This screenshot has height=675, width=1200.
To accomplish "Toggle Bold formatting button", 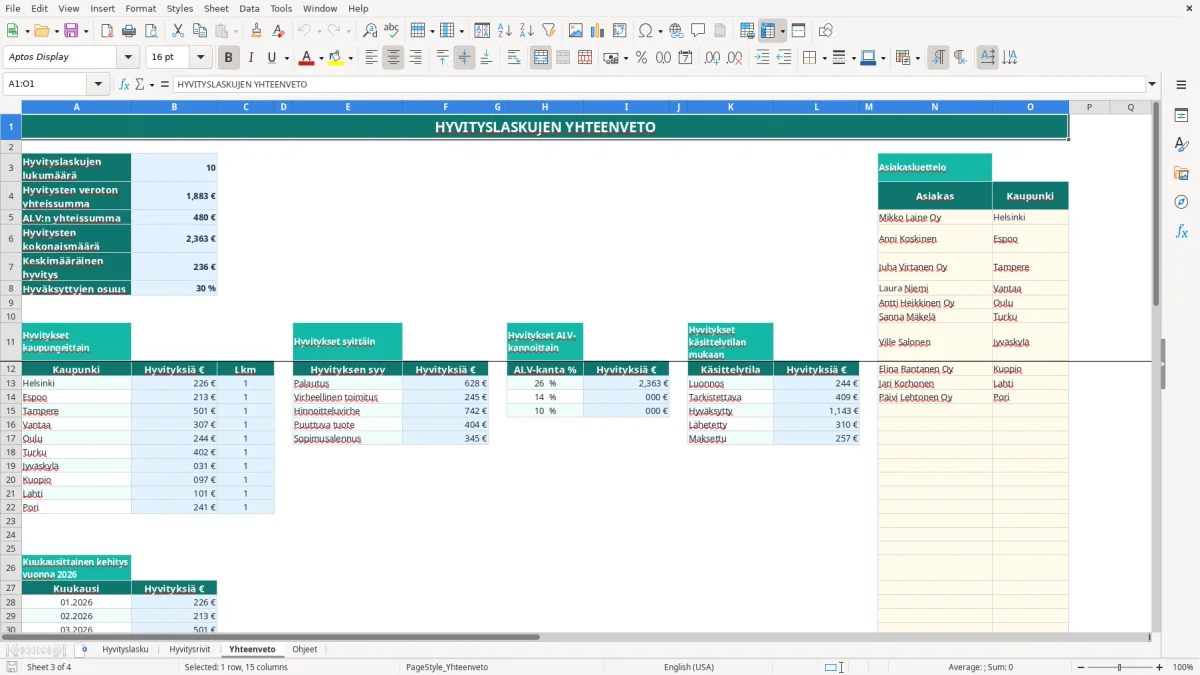I will click(228, 58).
